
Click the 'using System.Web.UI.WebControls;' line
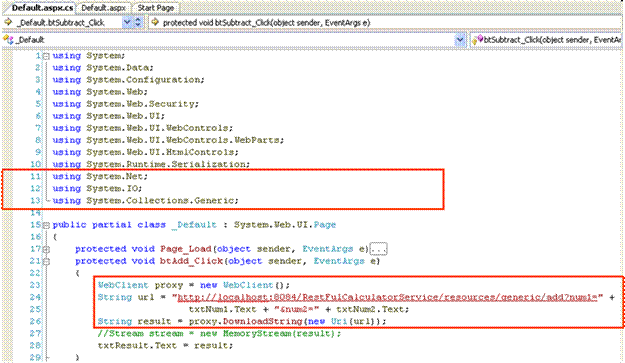[x=143, y=128]
